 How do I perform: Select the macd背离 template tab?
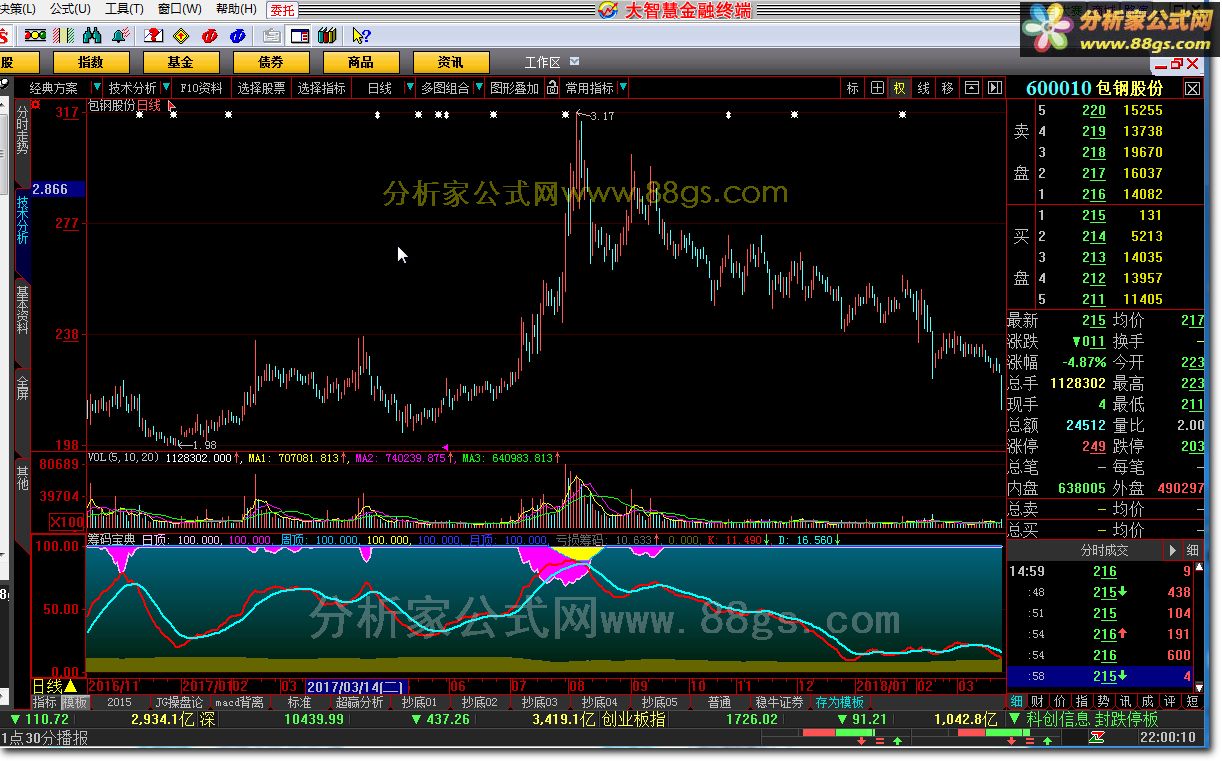(x=240, y=702)
